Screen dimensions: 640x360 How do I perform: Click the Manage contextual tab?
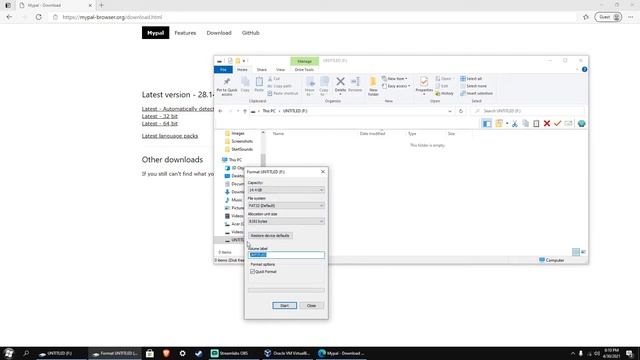[304, 61]
